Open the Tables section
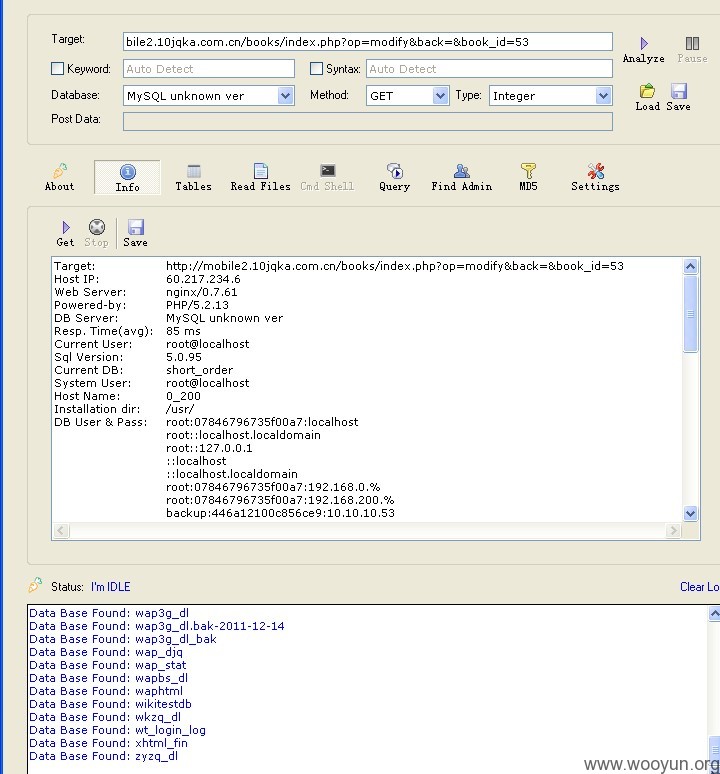This screenshot has height=774, width=720. coord(193,177)
